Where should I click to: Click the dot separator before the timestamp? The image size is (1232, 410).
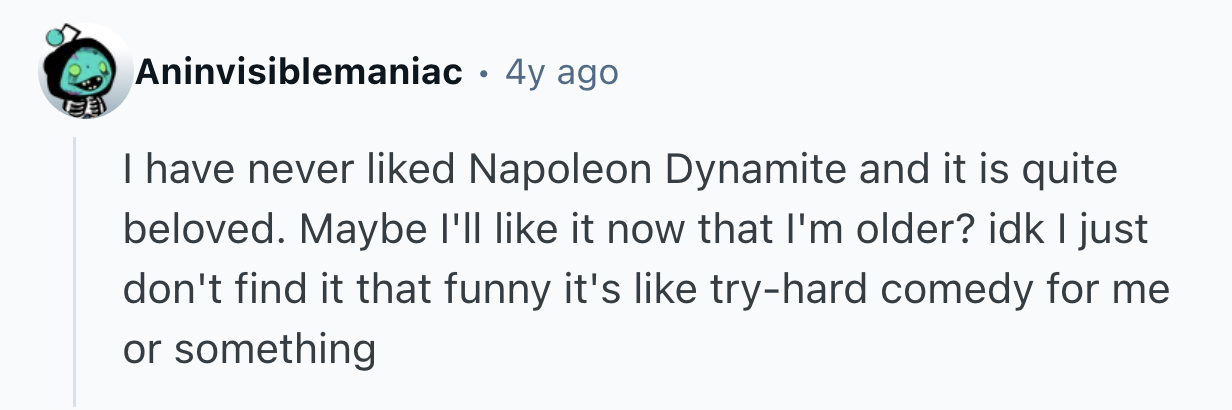click(x=484, y=73)
